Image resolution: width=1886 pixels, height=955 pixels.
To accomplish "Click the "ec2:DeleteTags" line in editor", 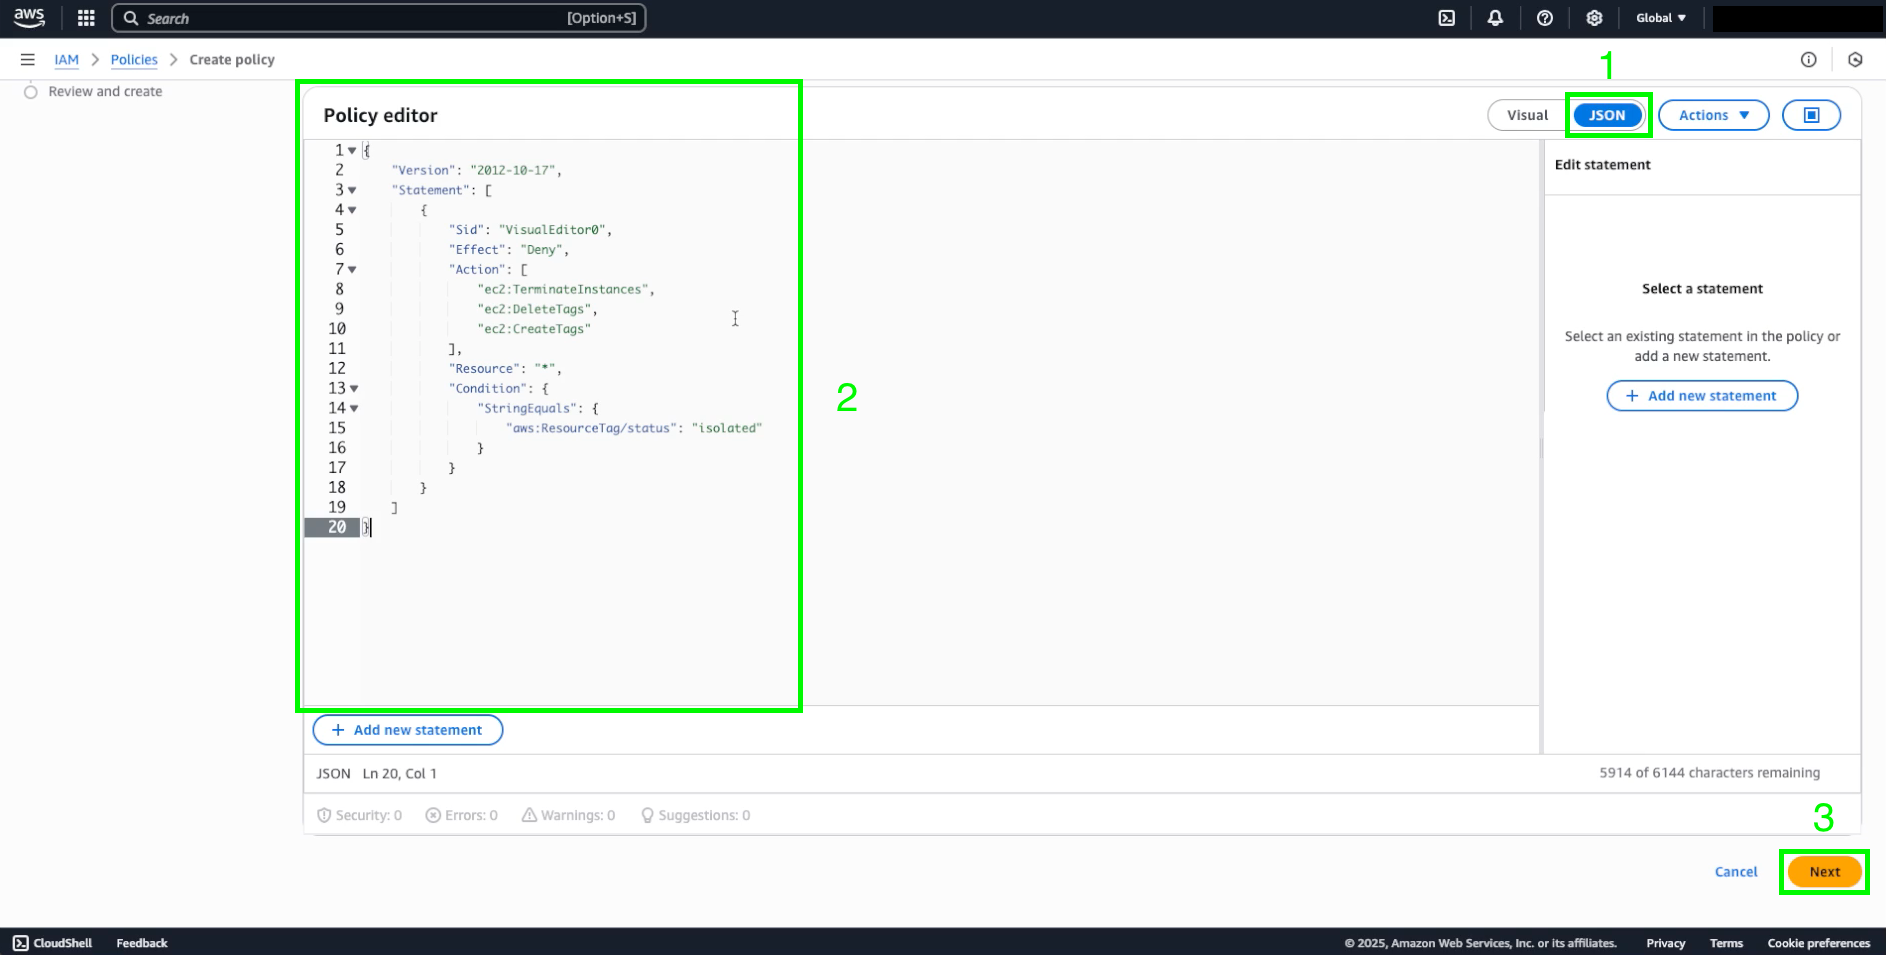I will tap(537, 310).
